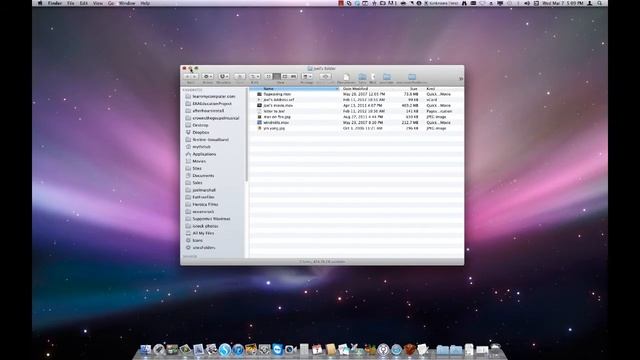Open the calendar app in the Dock
Image resolution: width=640 pixels, height=360 pixels.
point(317,349)
